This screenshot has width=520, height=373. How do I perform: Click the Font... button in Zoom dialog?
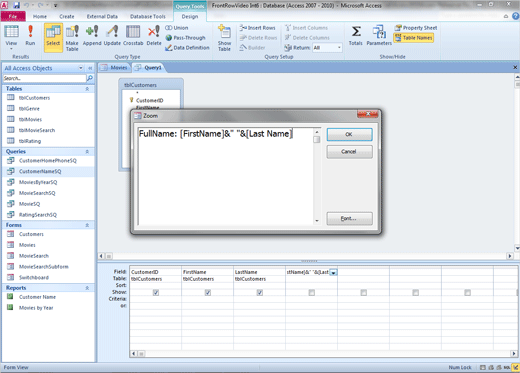click(x=349, y=219)
